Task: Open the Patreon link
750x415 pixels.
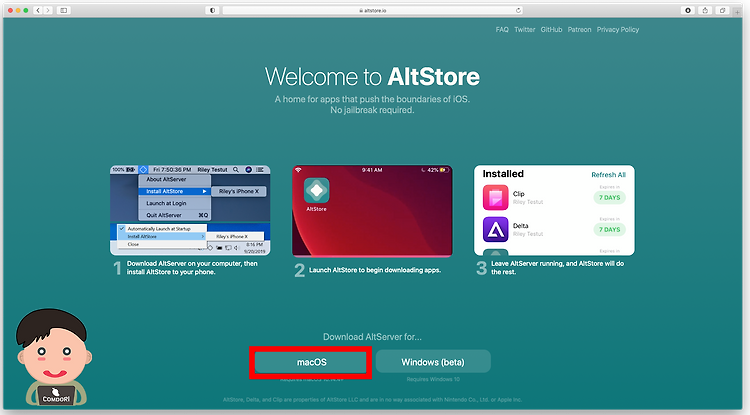Action: click(579, 30)
